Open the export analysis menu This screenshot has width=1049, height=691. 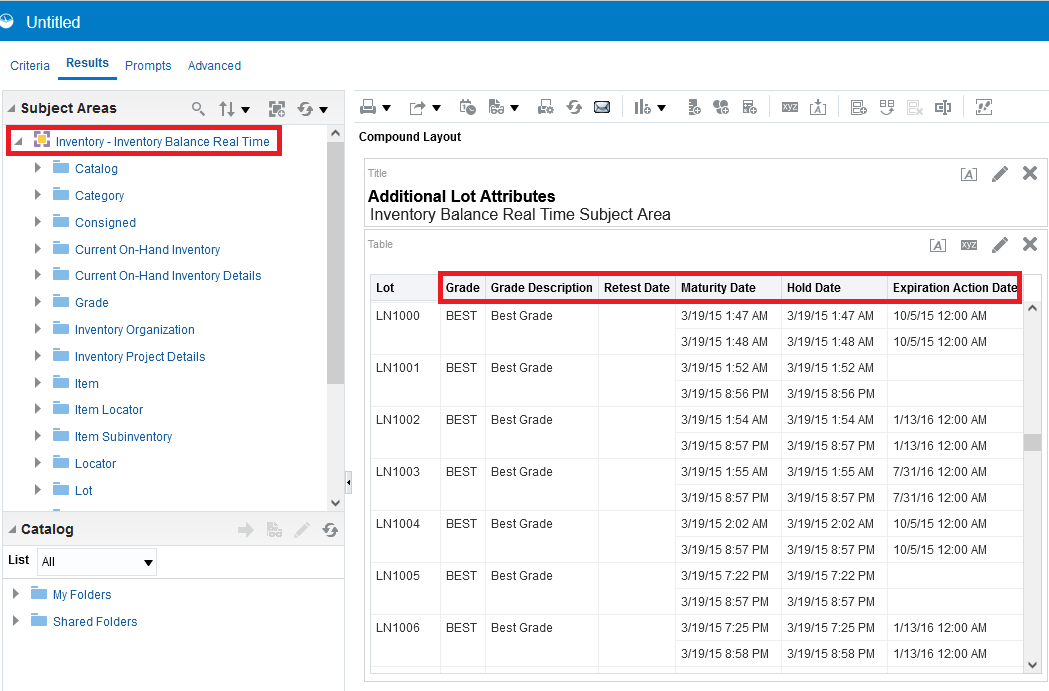click(418, 107)
